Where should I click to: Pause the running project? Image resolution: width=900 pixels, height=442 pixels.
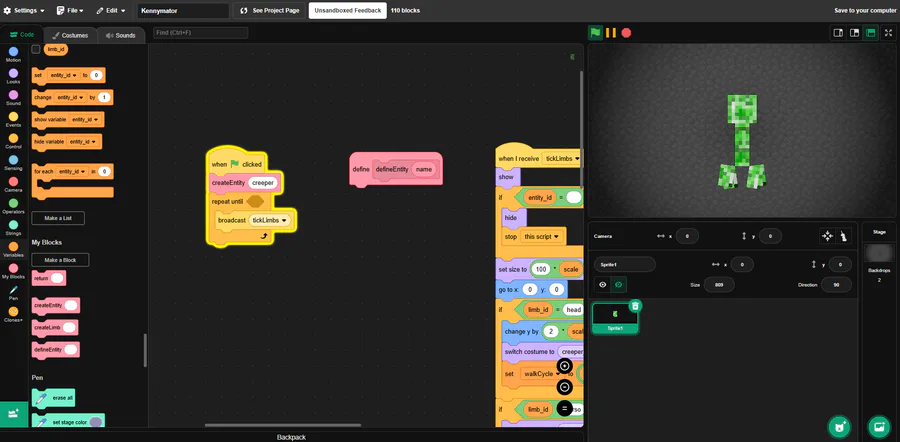pos(611,33)
